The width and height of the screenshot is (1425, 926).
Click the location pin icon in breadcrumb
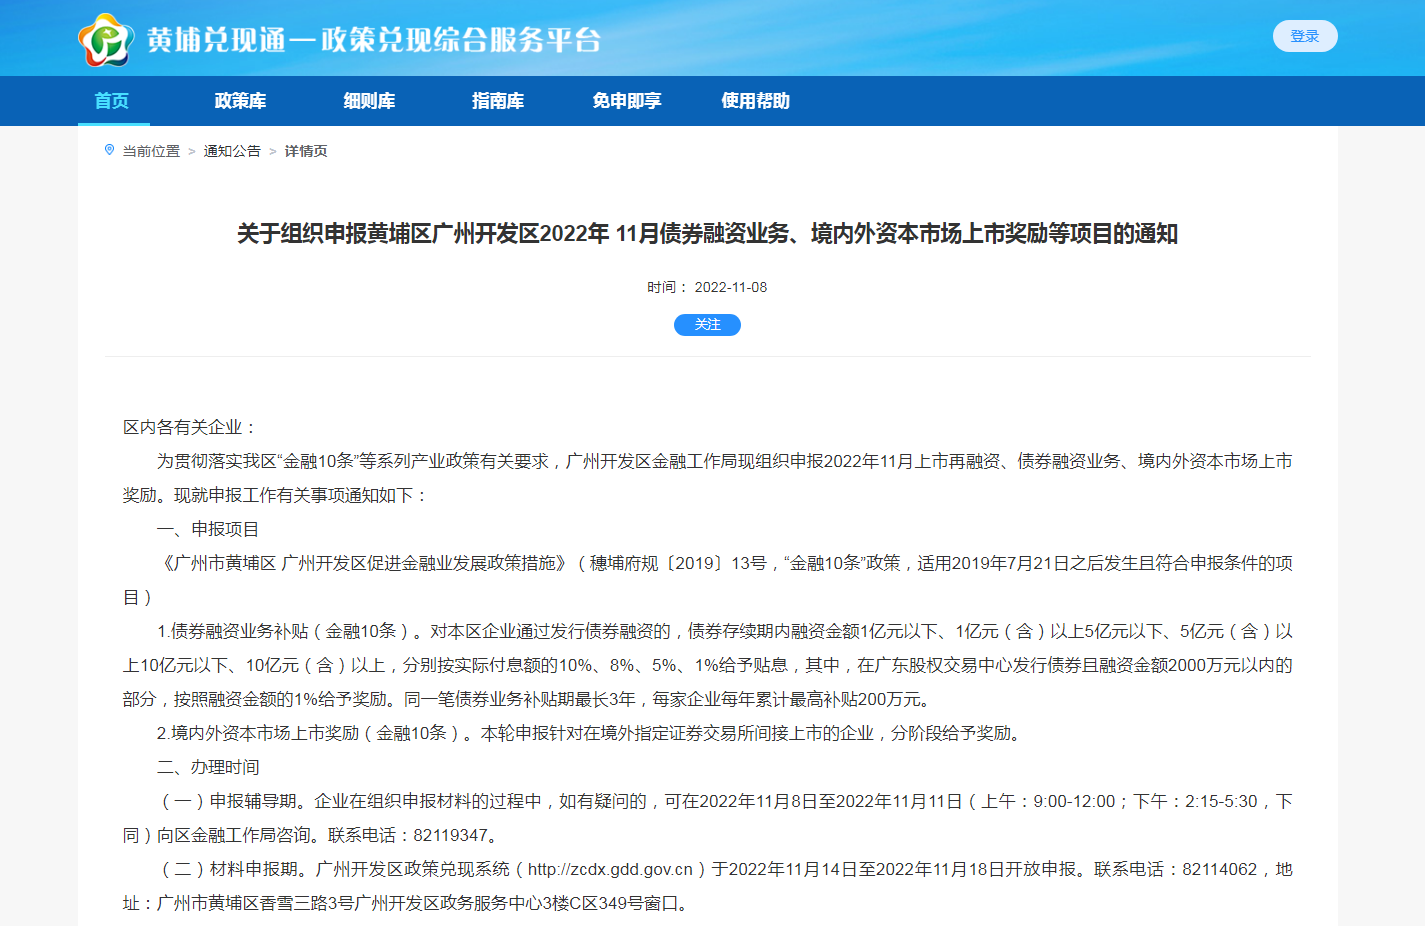click(110, 150)
